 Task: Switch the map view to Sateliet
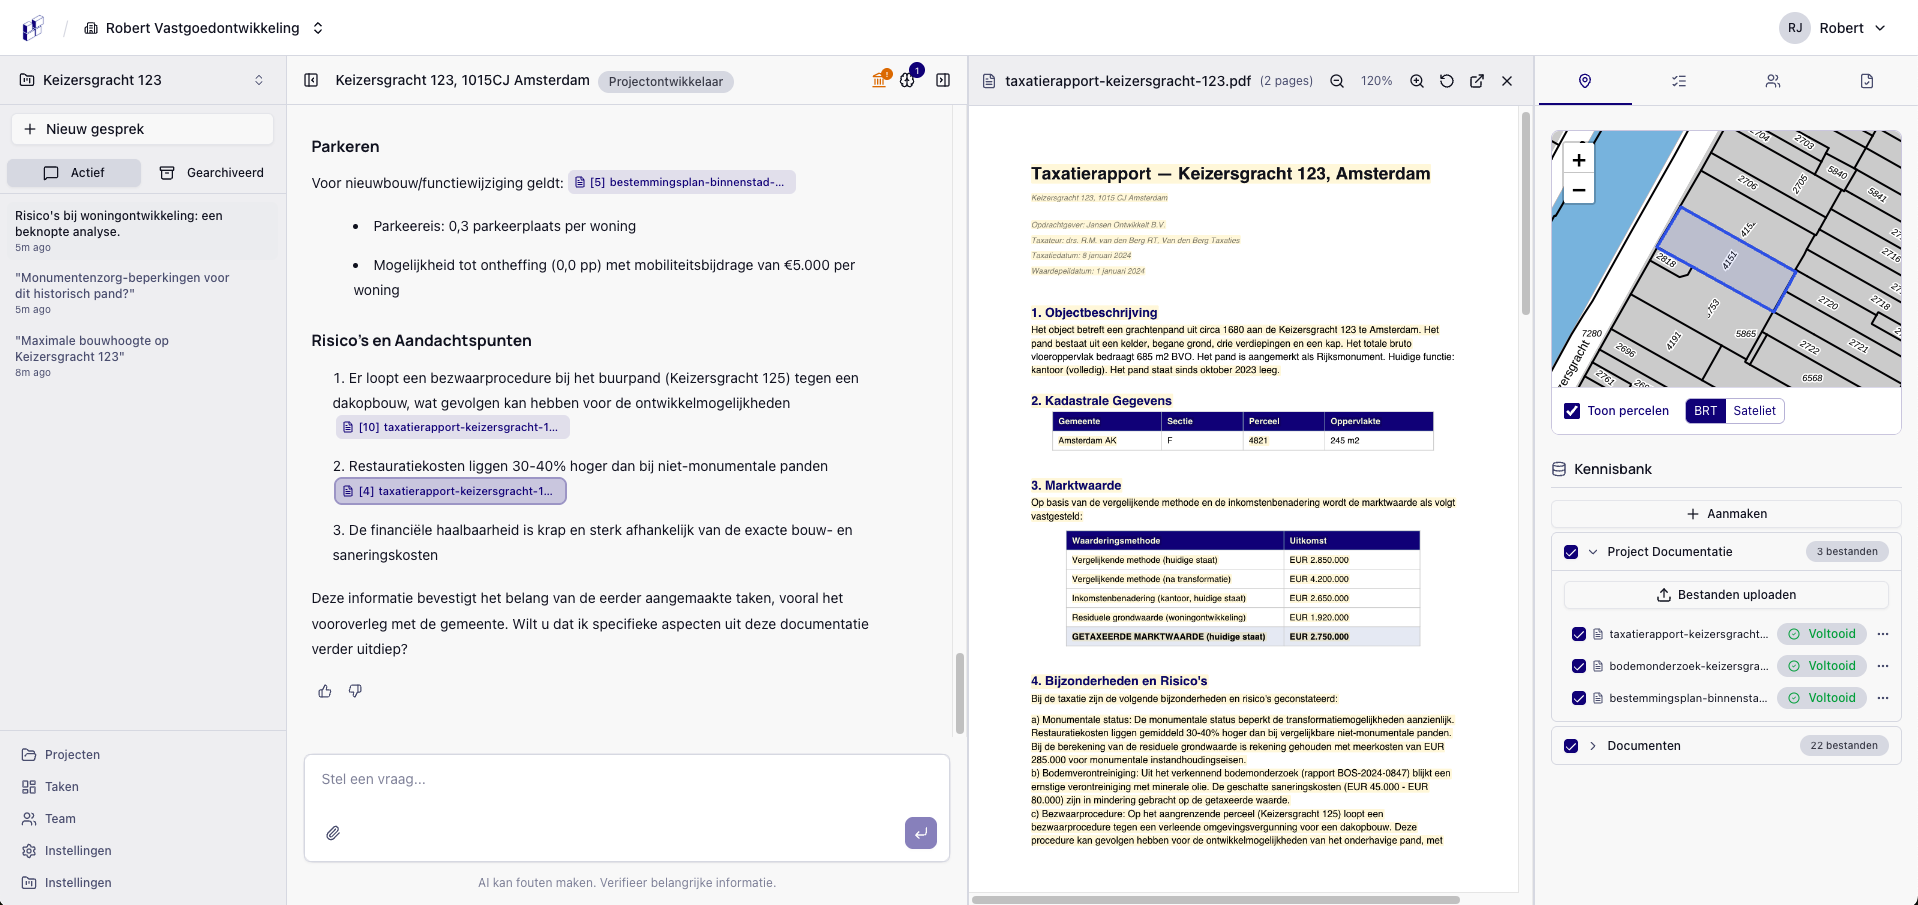1755,411
